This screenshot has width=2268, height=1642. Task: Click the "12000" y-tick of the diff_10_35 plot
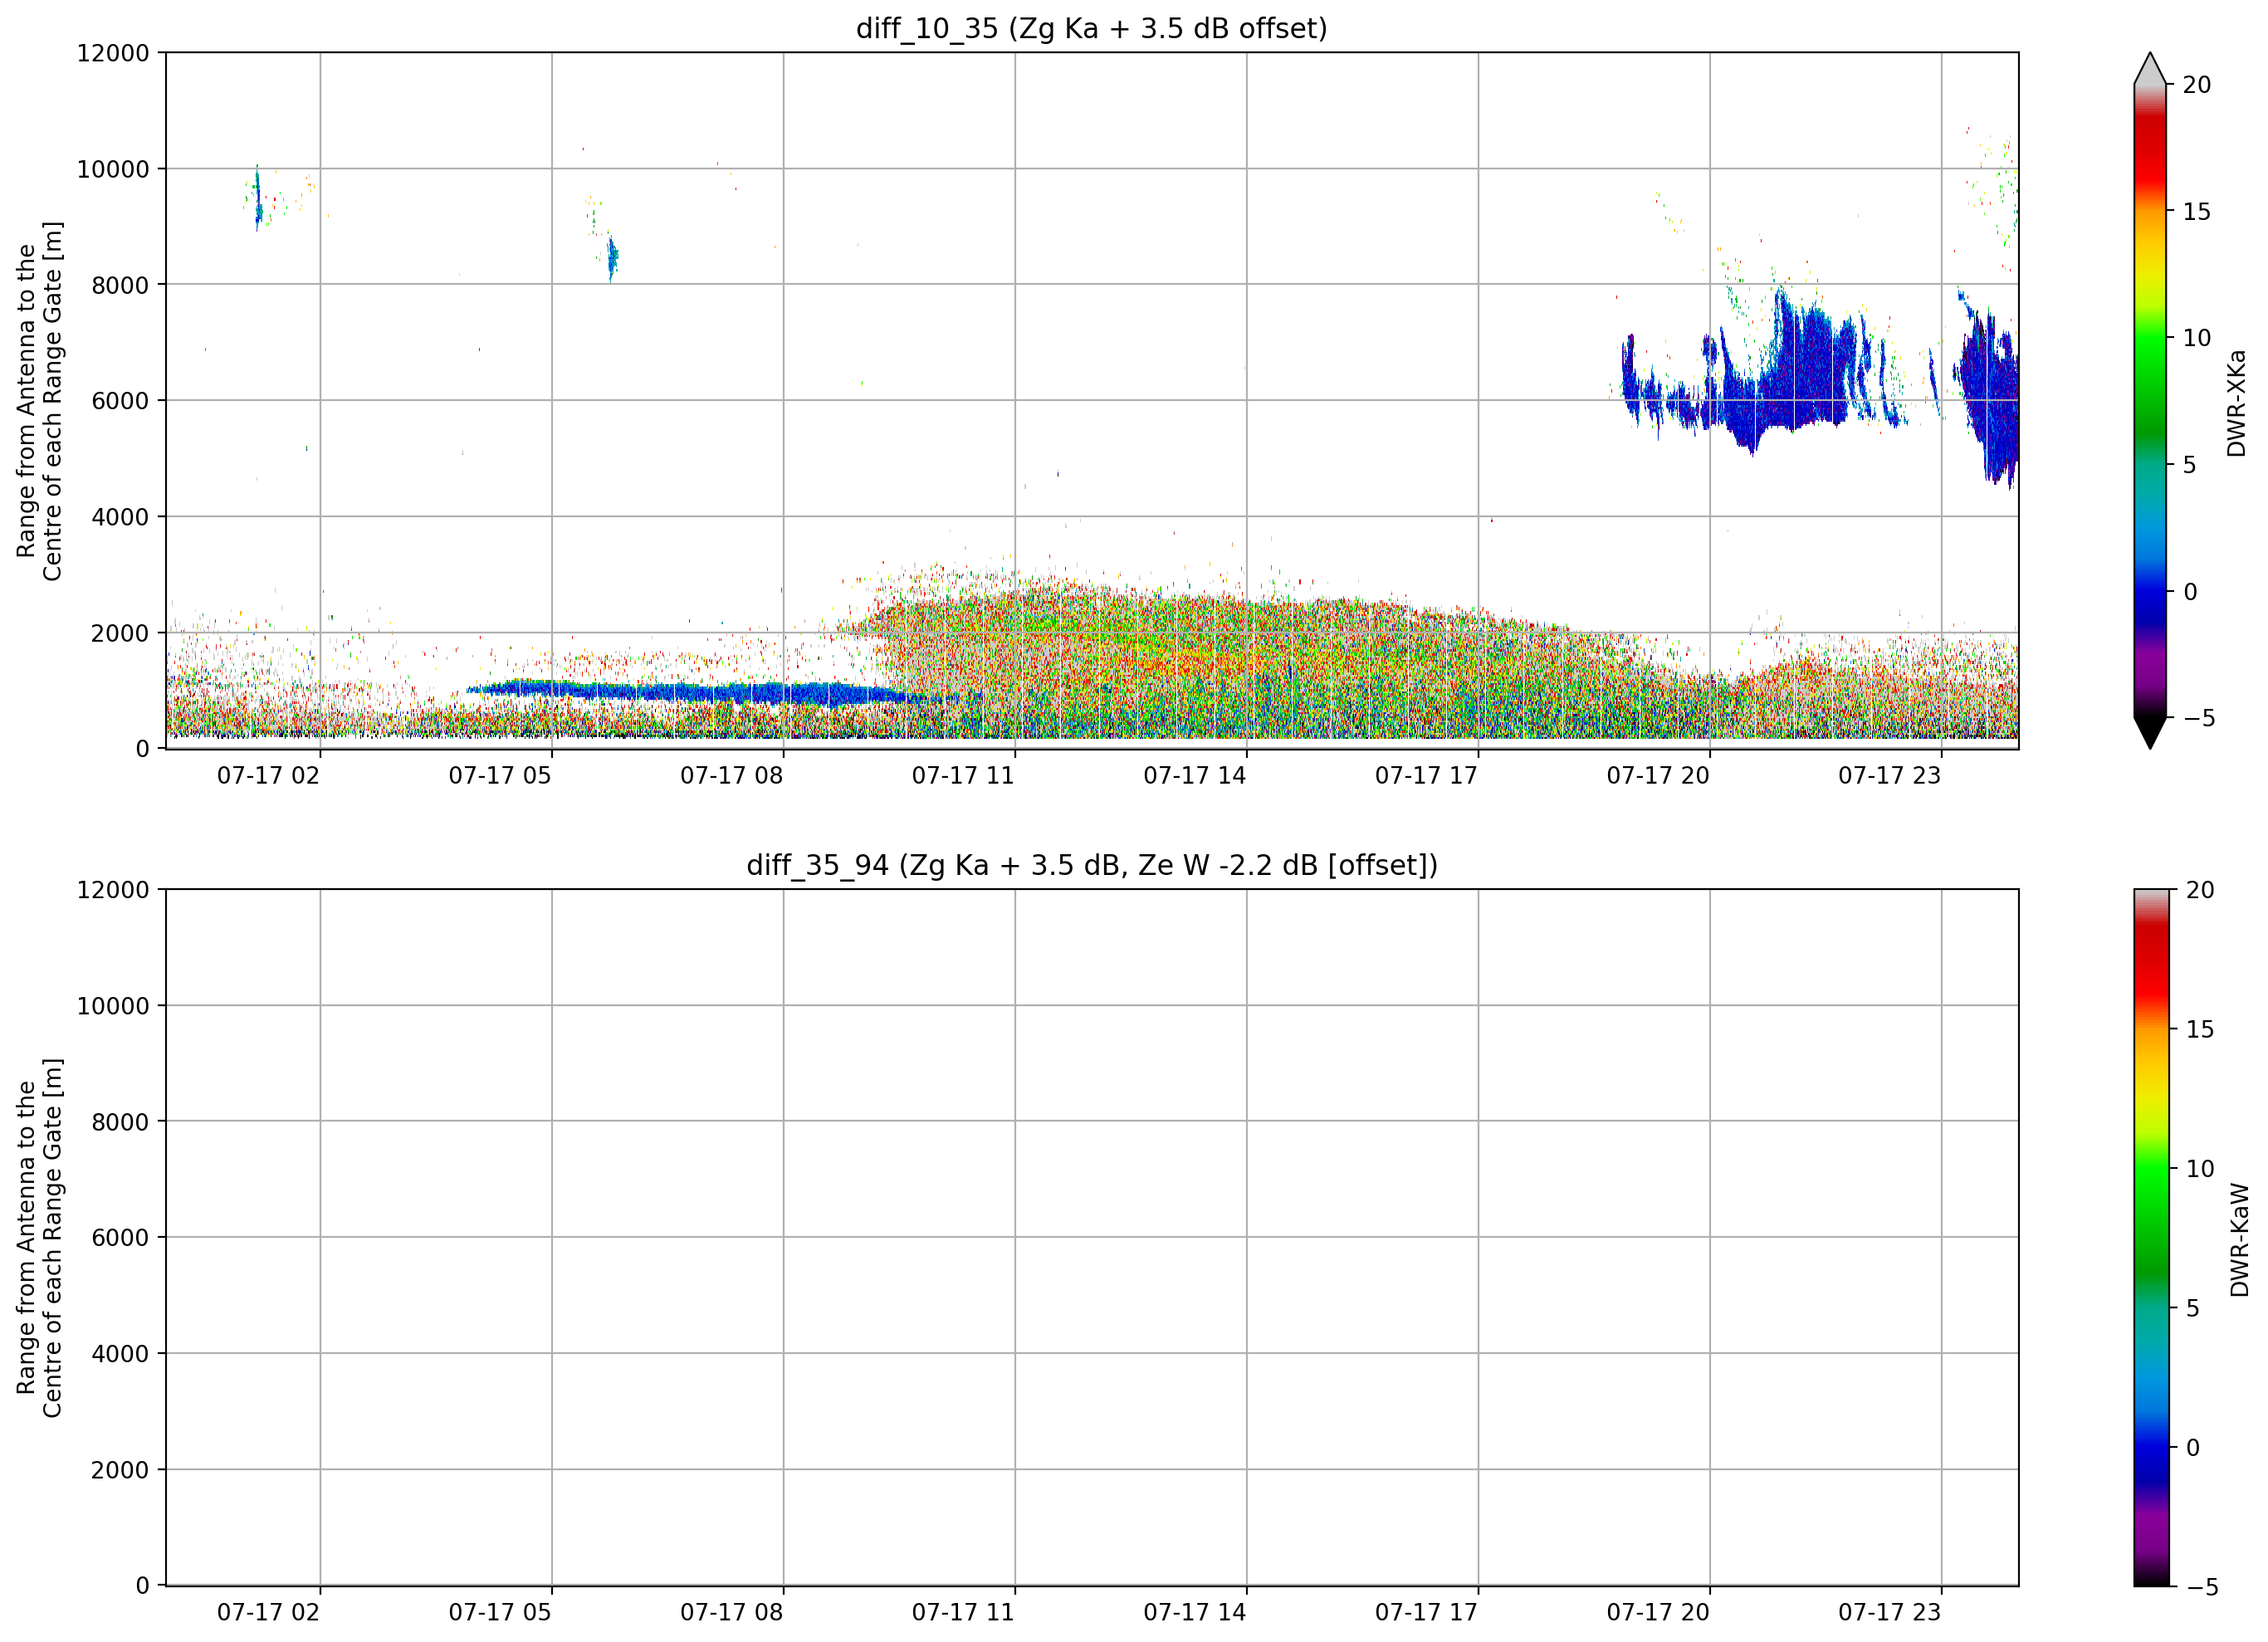[113, 53]
